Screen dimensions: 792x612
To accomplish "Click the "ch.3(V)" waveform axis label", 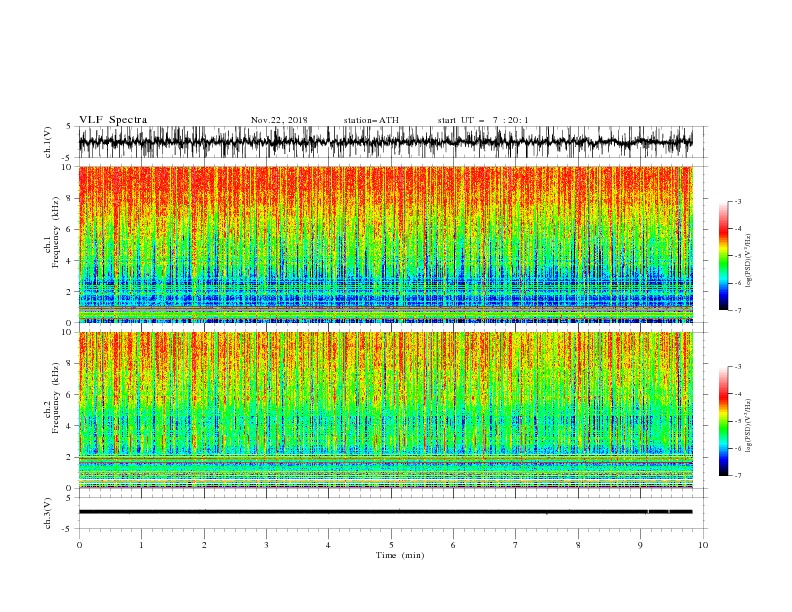I will click(x=48, y=513).
